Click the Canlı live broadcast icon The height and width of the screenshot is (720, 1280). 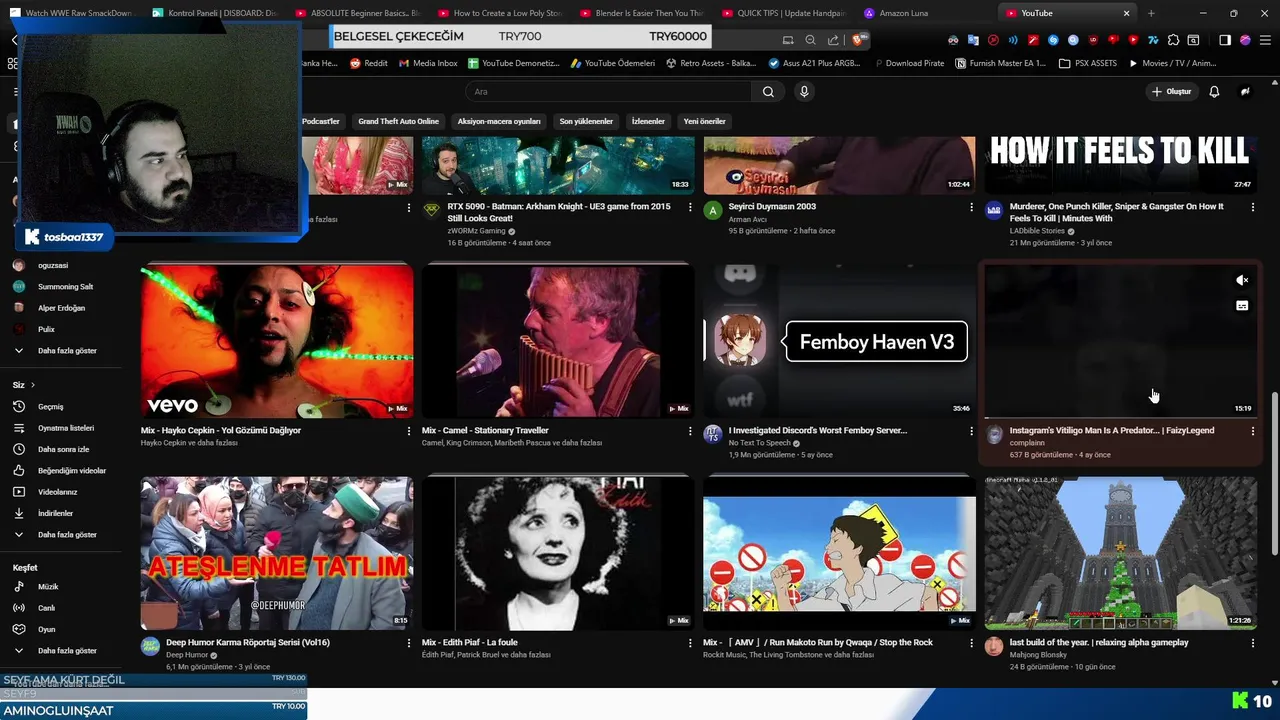pos(18,608)
